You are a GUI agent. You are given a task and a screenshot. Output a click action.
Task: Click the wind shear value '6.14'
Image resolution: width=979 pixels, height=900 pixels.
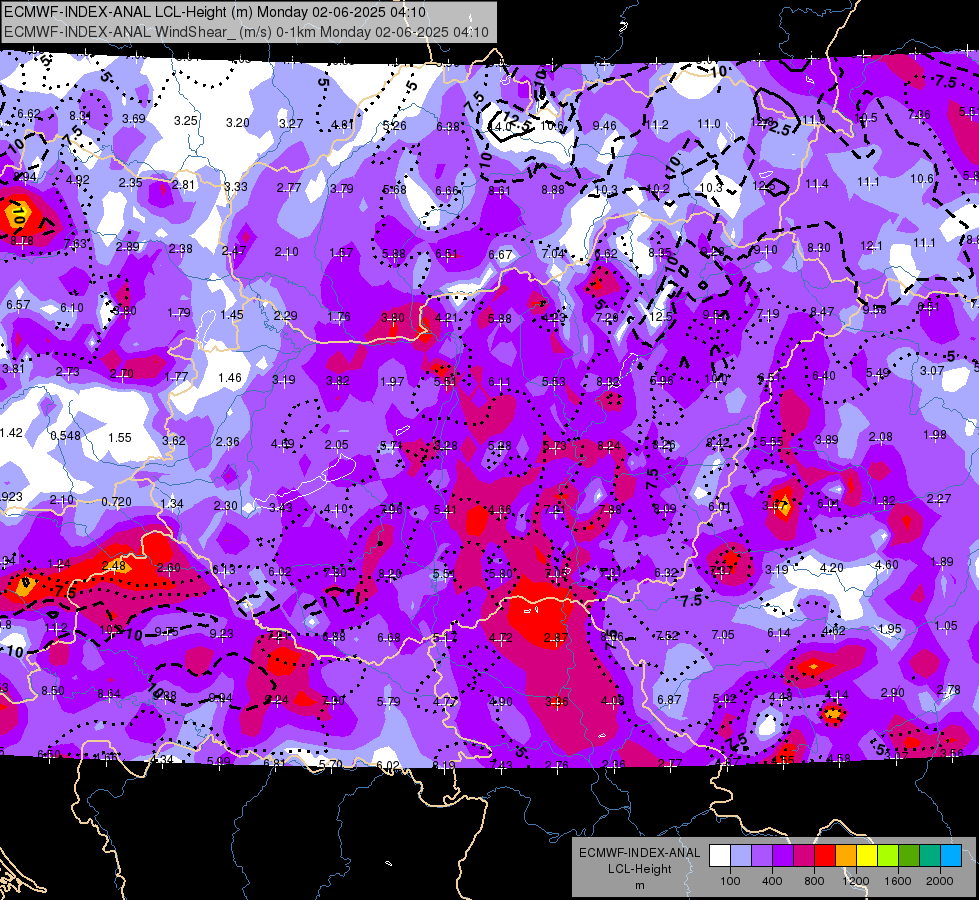point(779,633)
